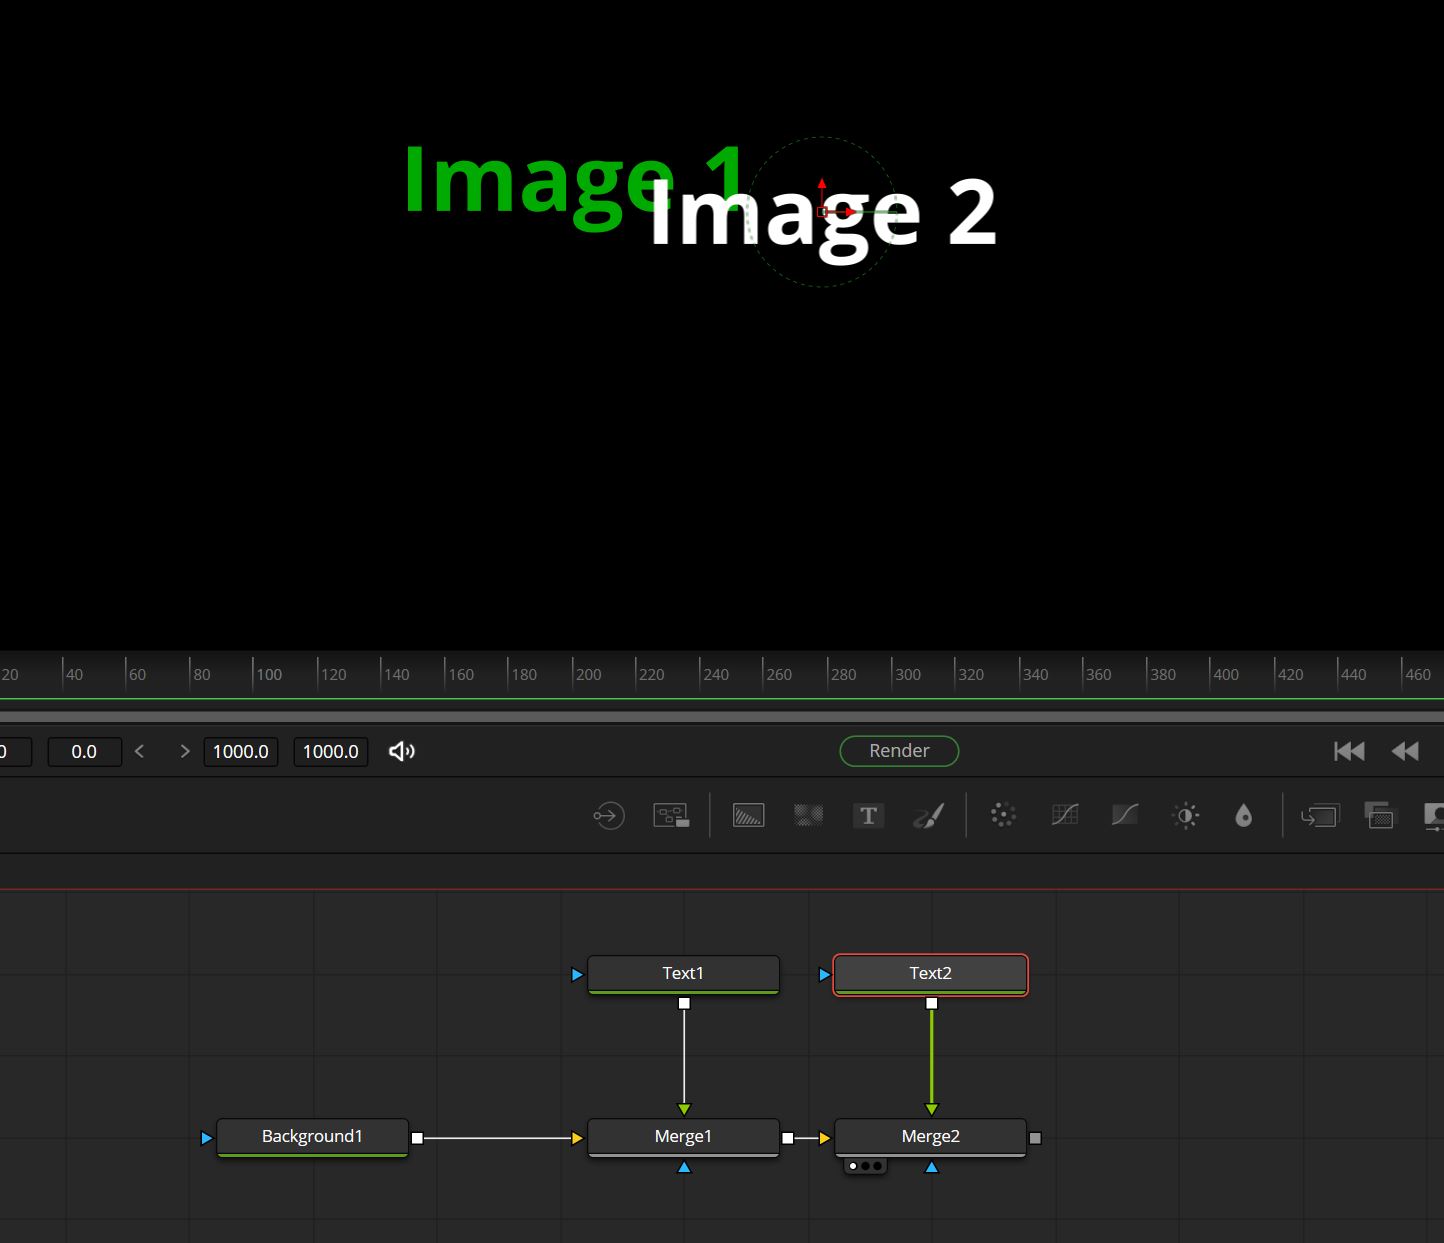Click the red up-arrow handle in viewer
The image size is (1444, 1243).
tap(822, 185)
